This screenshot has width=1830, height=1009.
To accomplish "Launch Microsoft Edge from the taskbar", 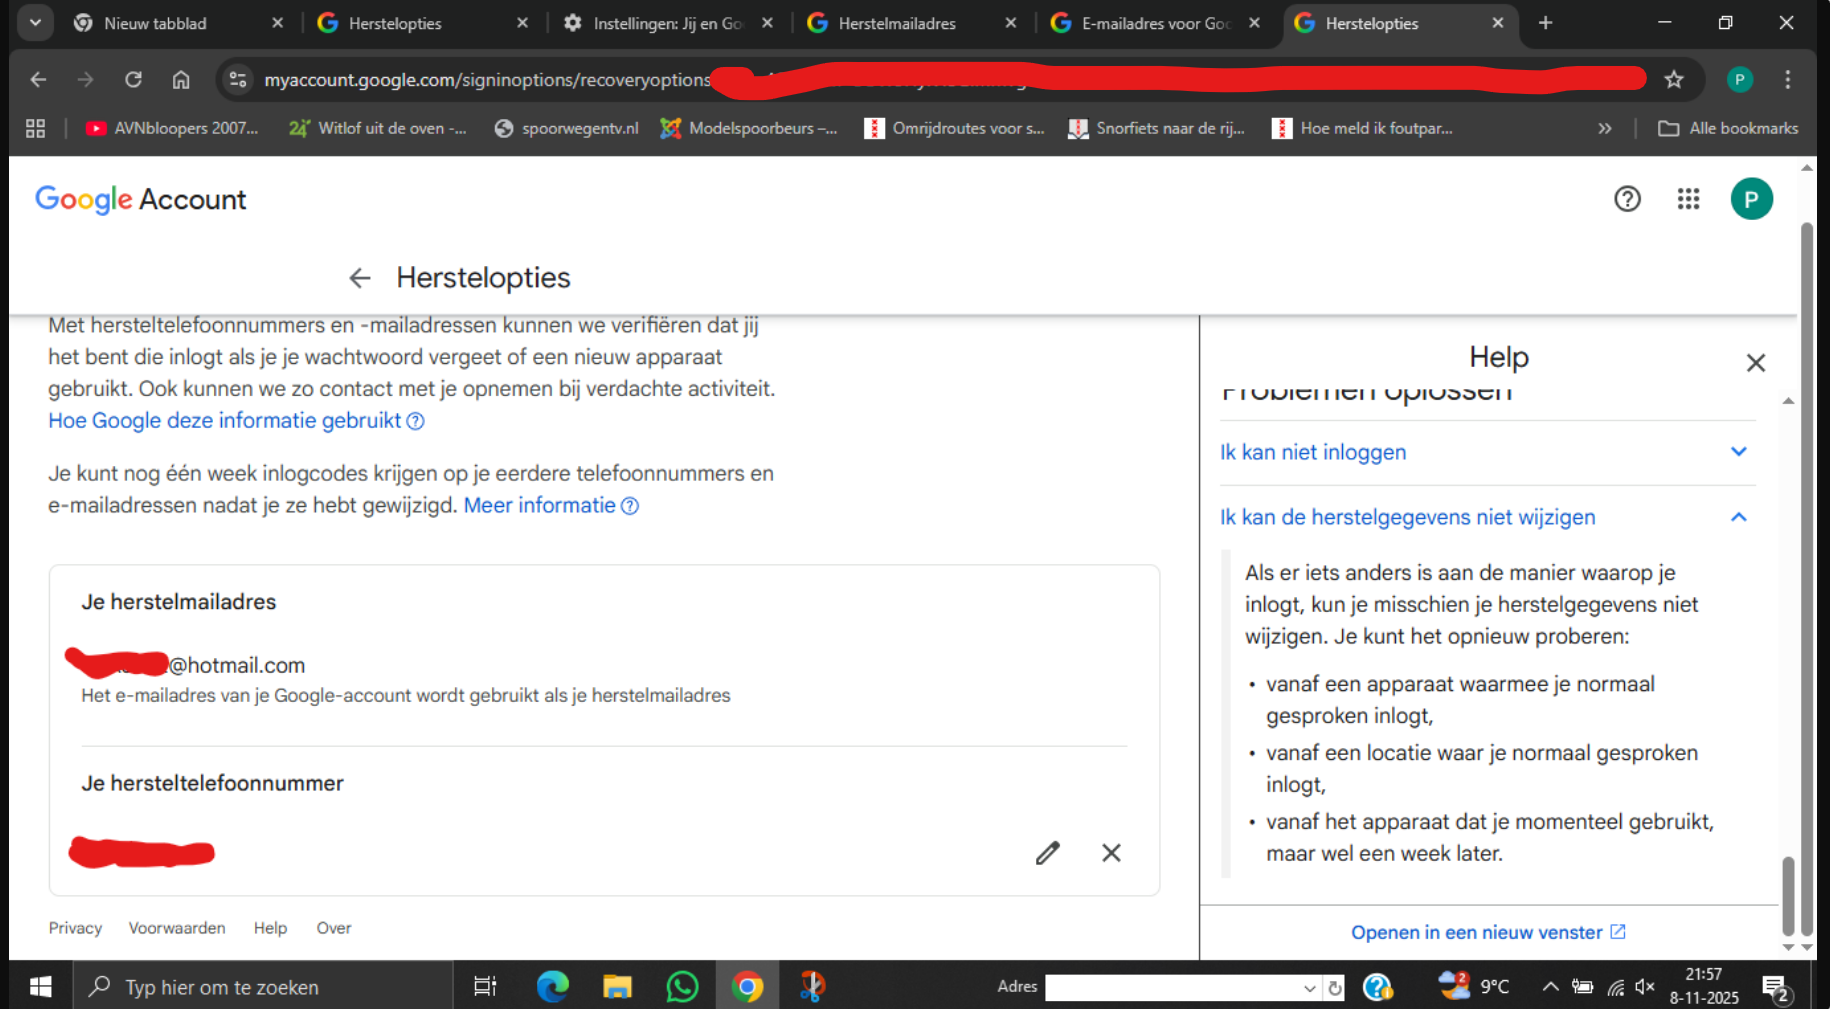I will [552, 987].
